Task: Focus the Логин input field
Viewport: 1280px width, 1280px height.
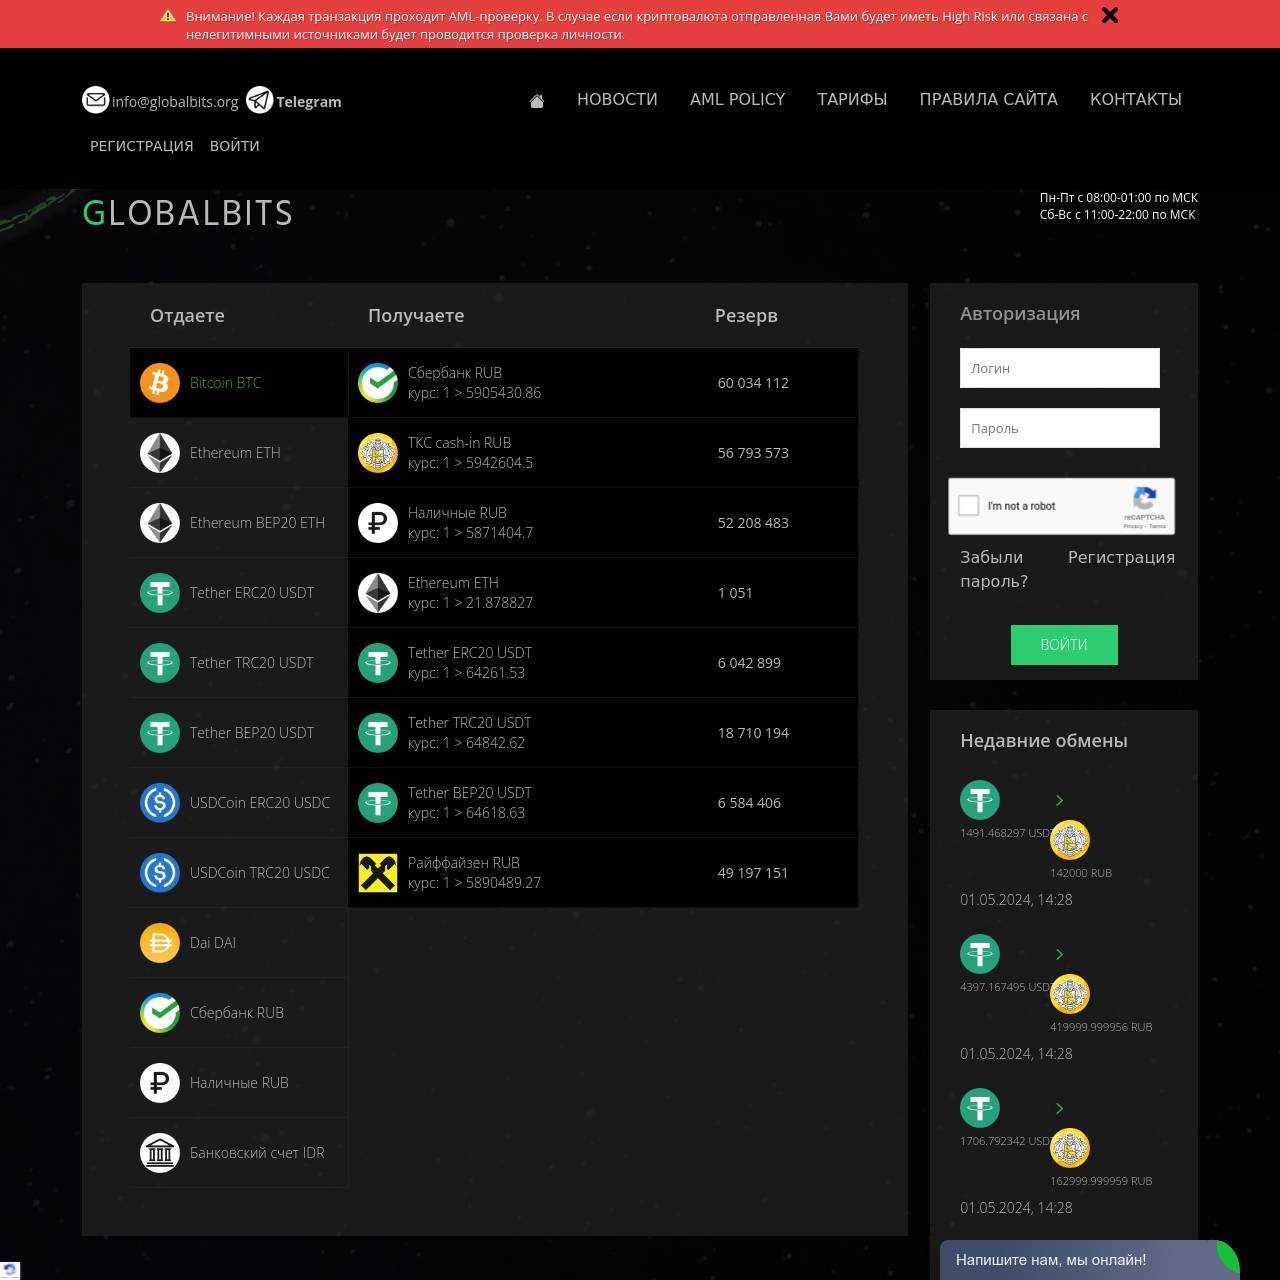Action: 1060,368
